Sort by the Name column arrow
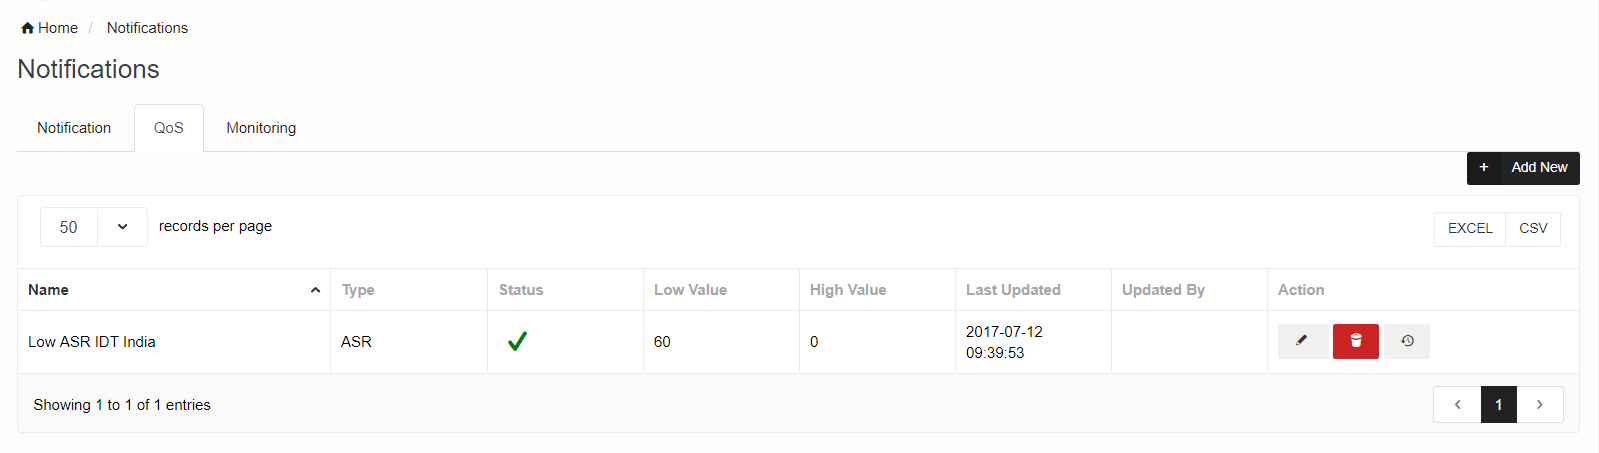The height and width of the screenshot is (453, 1599). [315, 290]
